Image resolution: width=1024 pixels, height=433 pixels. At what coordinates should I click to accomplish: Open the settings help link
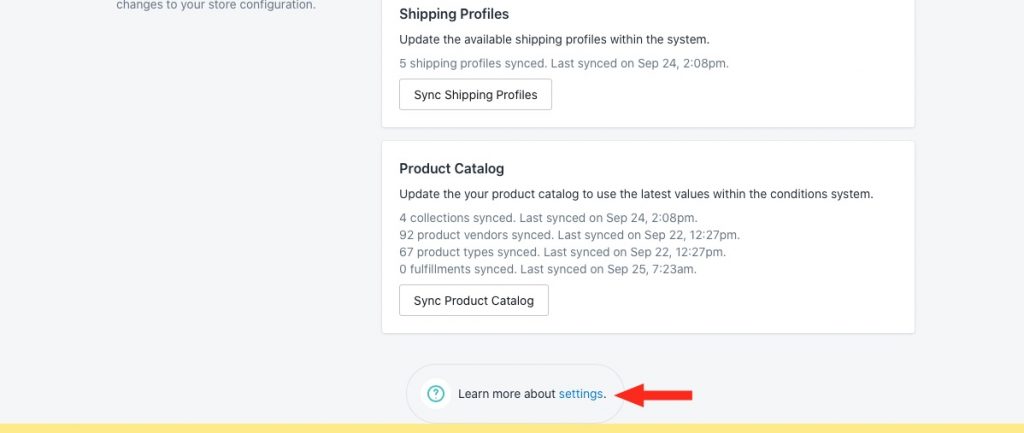(x=581, y=394)
